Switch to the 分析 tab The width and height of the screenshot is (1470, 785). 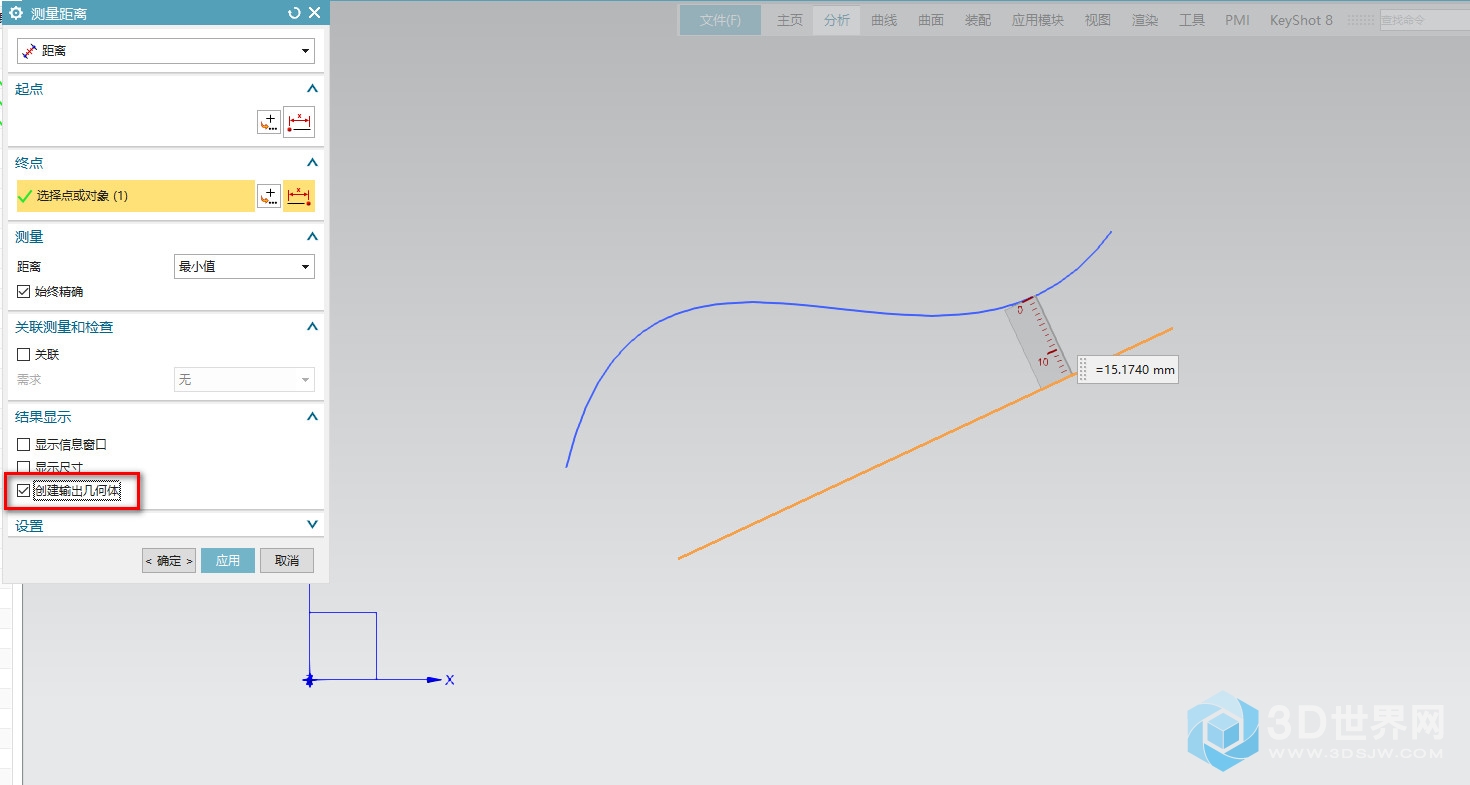pos(837,20)
